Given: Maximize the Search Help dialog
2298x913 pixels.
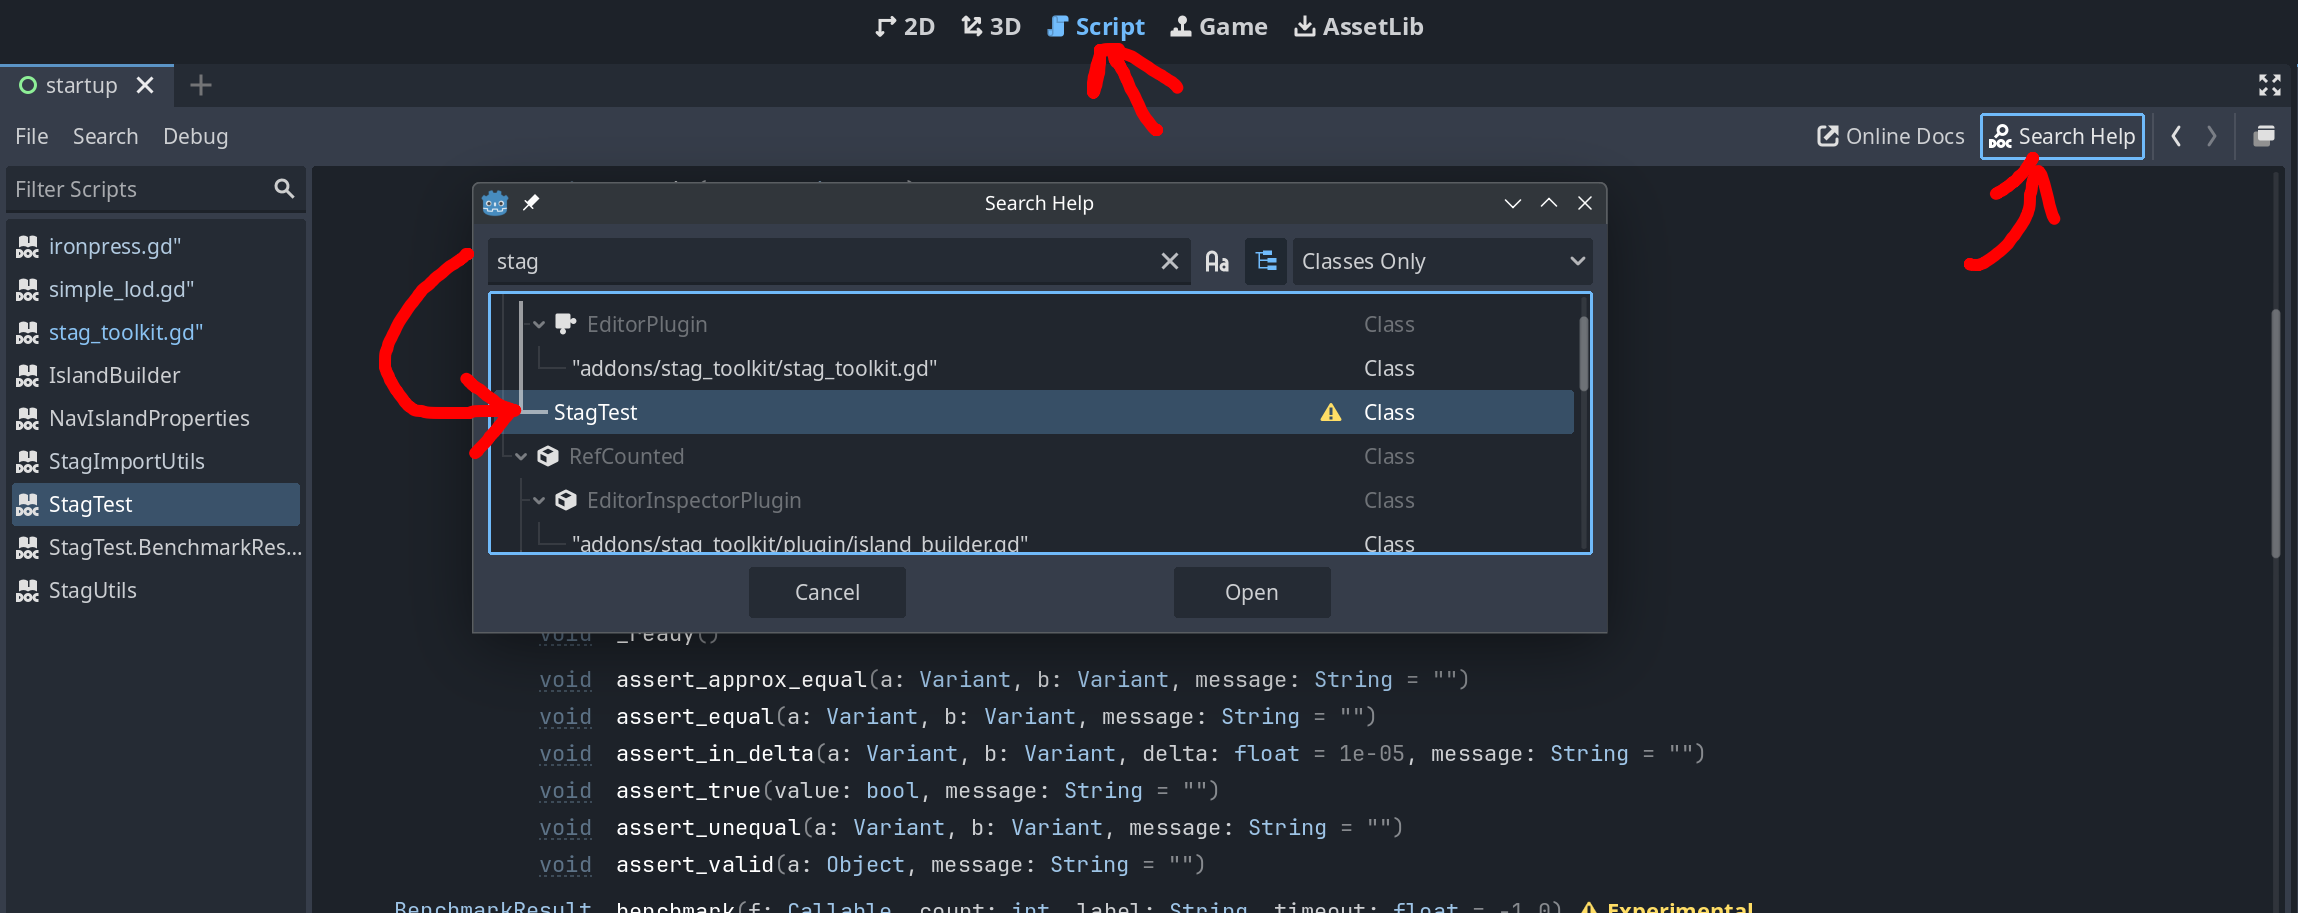Looking at the screenshot, I should click(1549, 203).
